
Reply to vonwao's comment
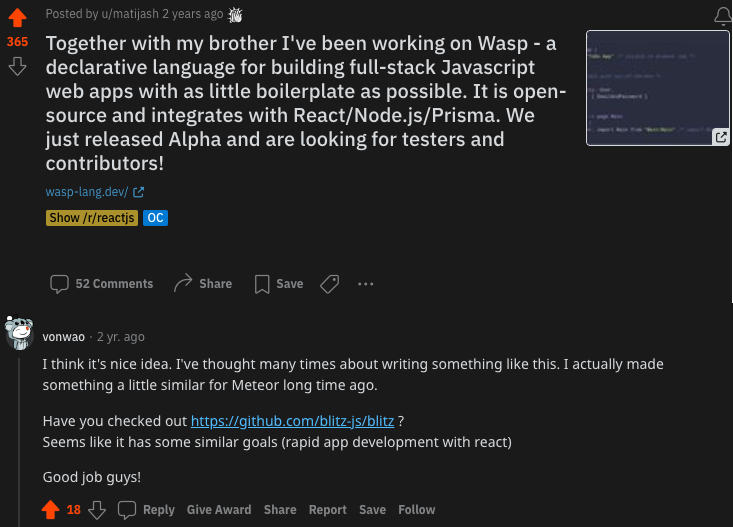pyautogui.click(x=146, y=510)
